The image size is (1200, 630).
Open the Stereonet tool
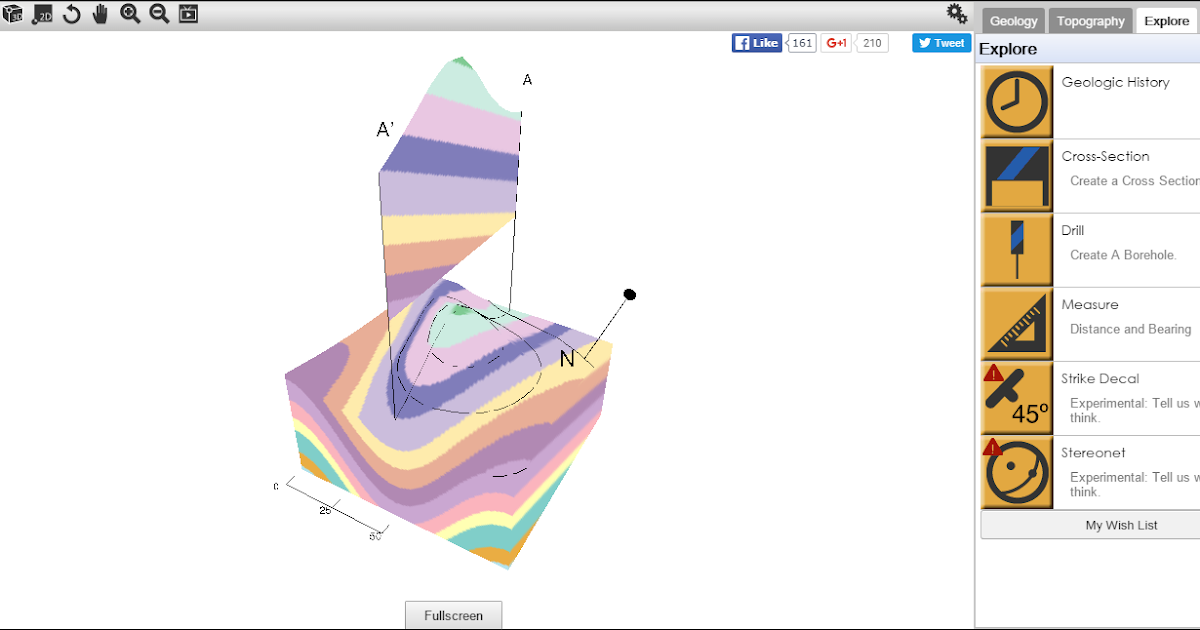pos(1016,471)
